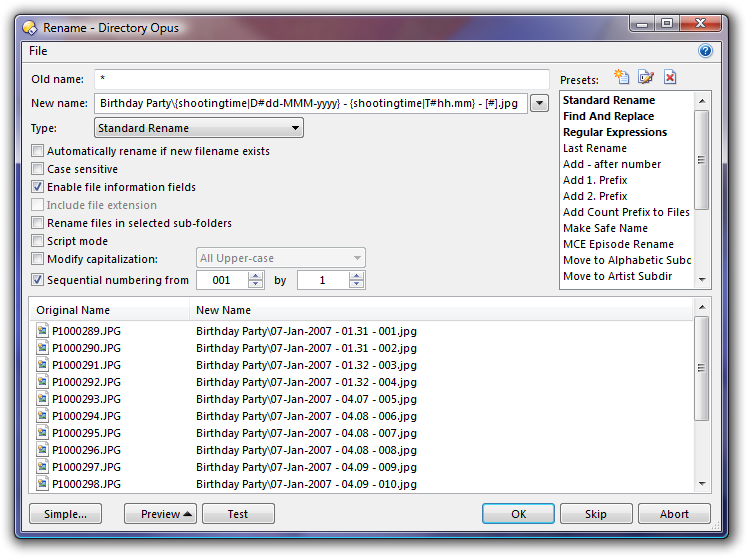Click the file icon next to P1000294.JPG
This screenshot has height=557, width=747.
(x=42, y=415)
